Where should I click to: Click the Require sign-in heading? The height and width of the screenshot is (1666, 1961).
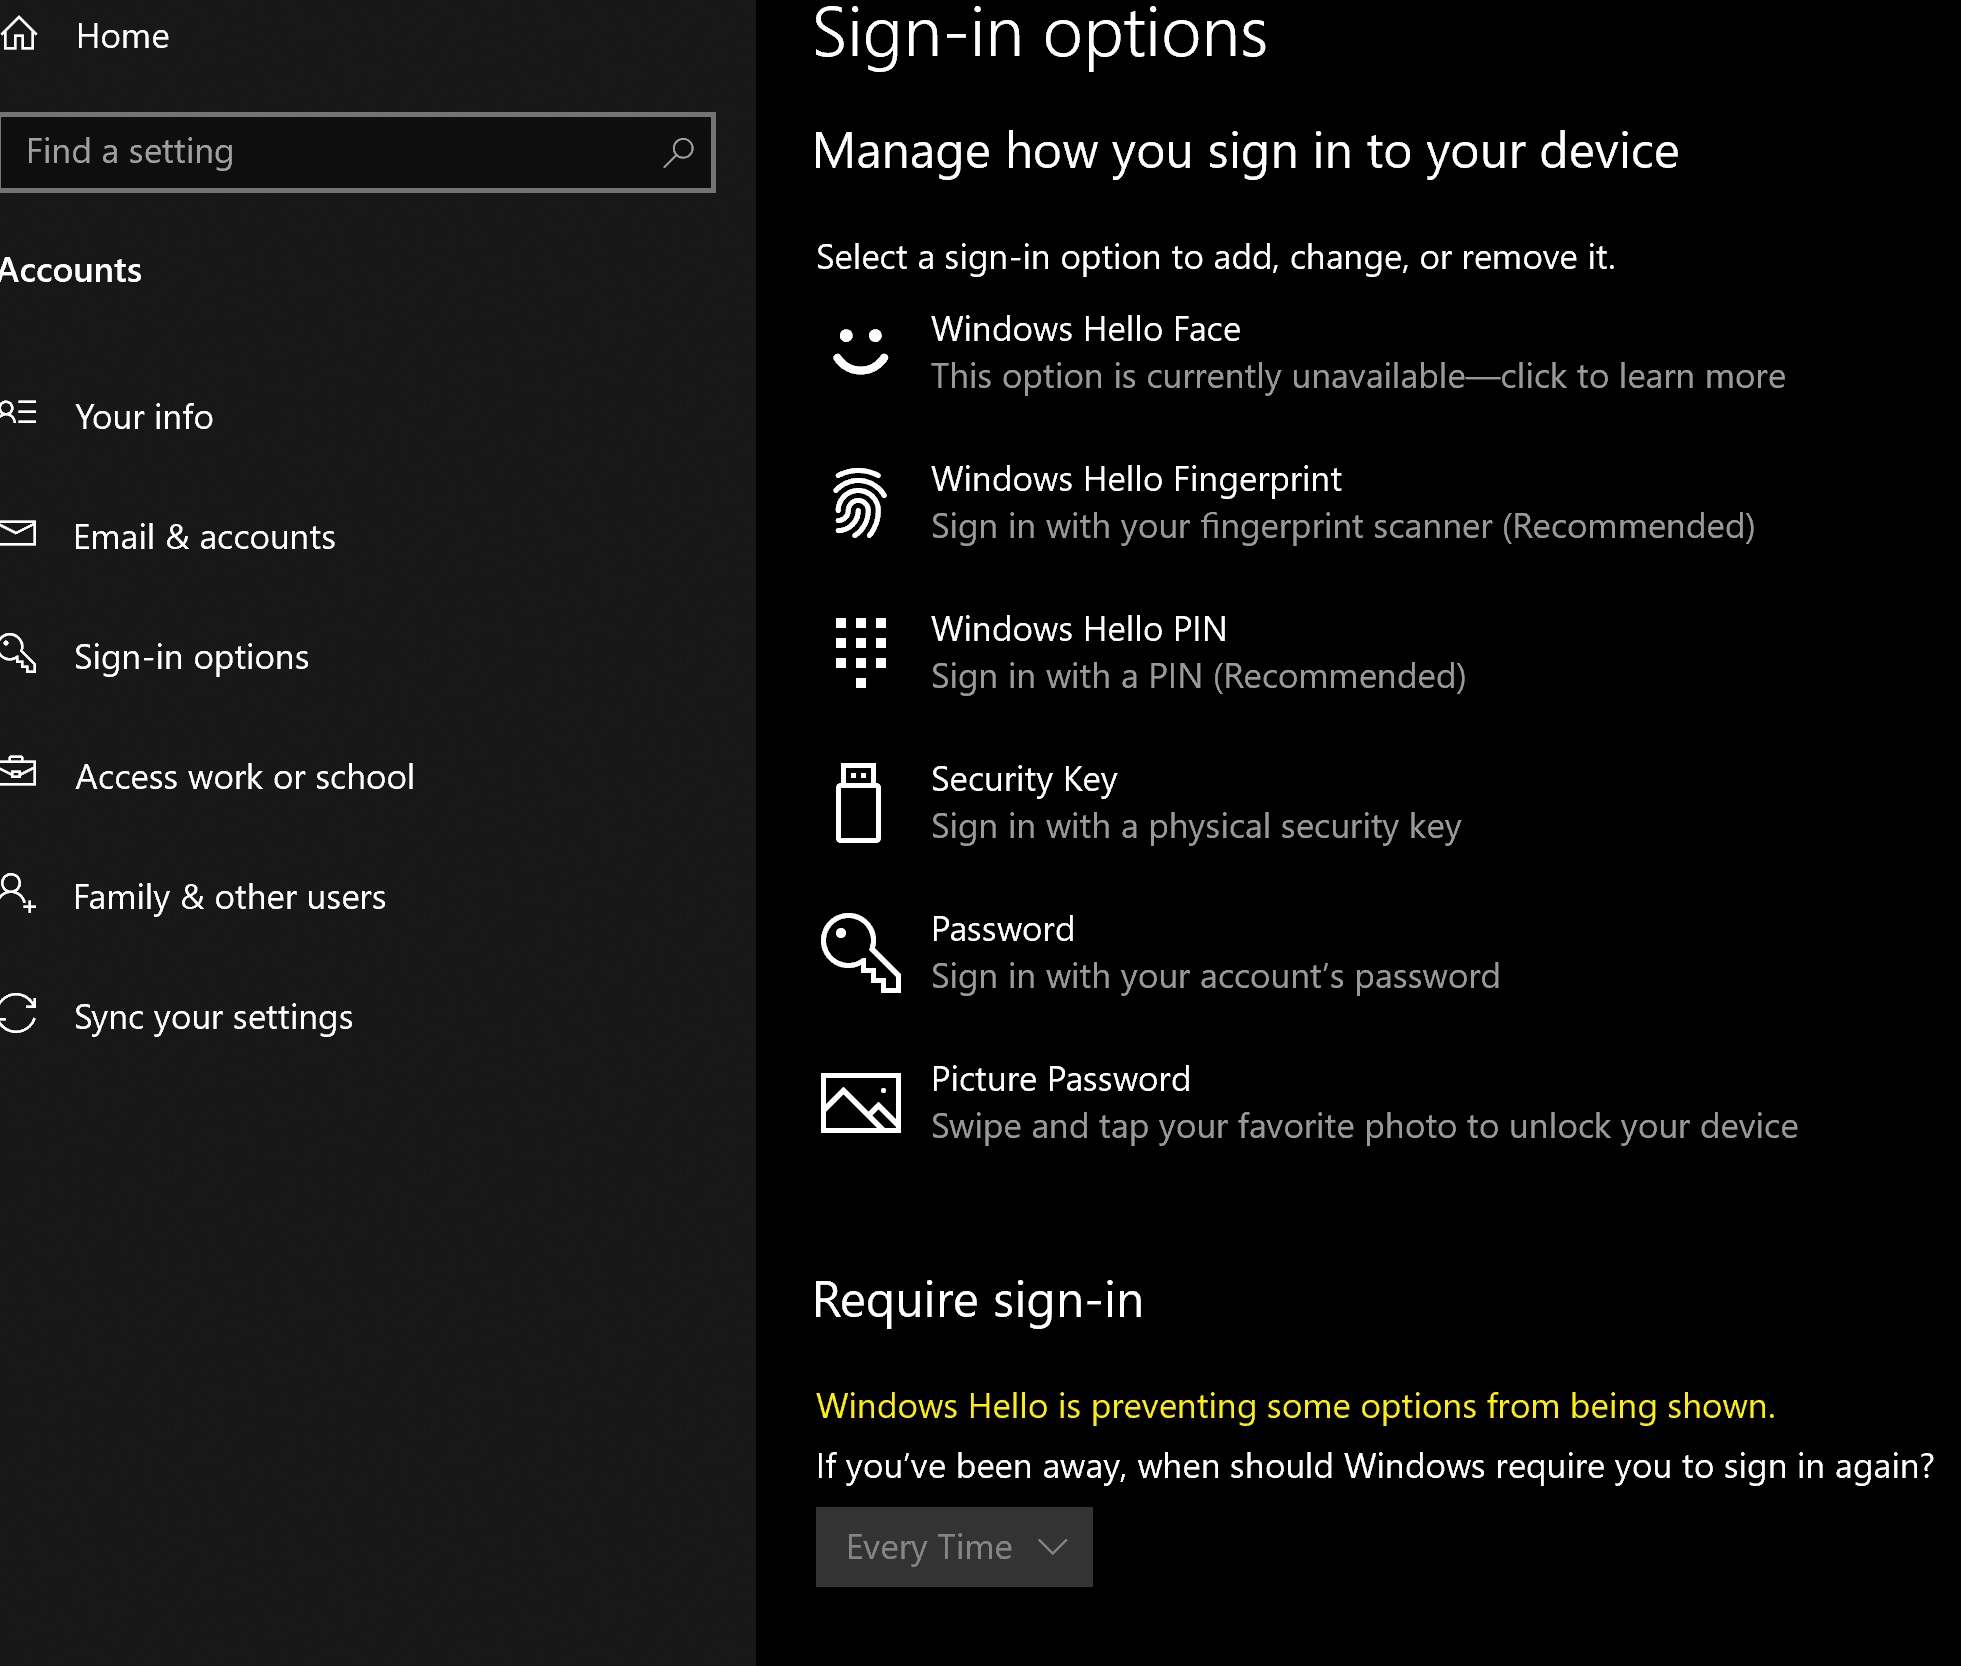977,1300
